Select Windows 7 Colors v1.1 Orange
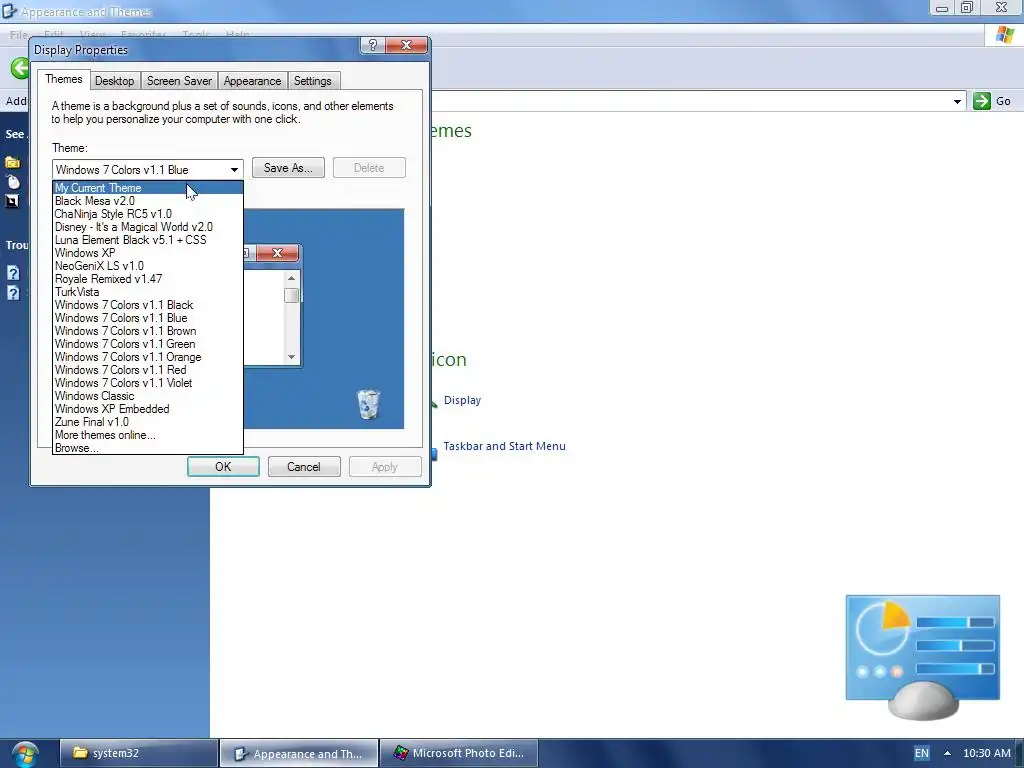Image resolution: width=1024 pixels, height=768 pixels. click(x=148, y=357)
